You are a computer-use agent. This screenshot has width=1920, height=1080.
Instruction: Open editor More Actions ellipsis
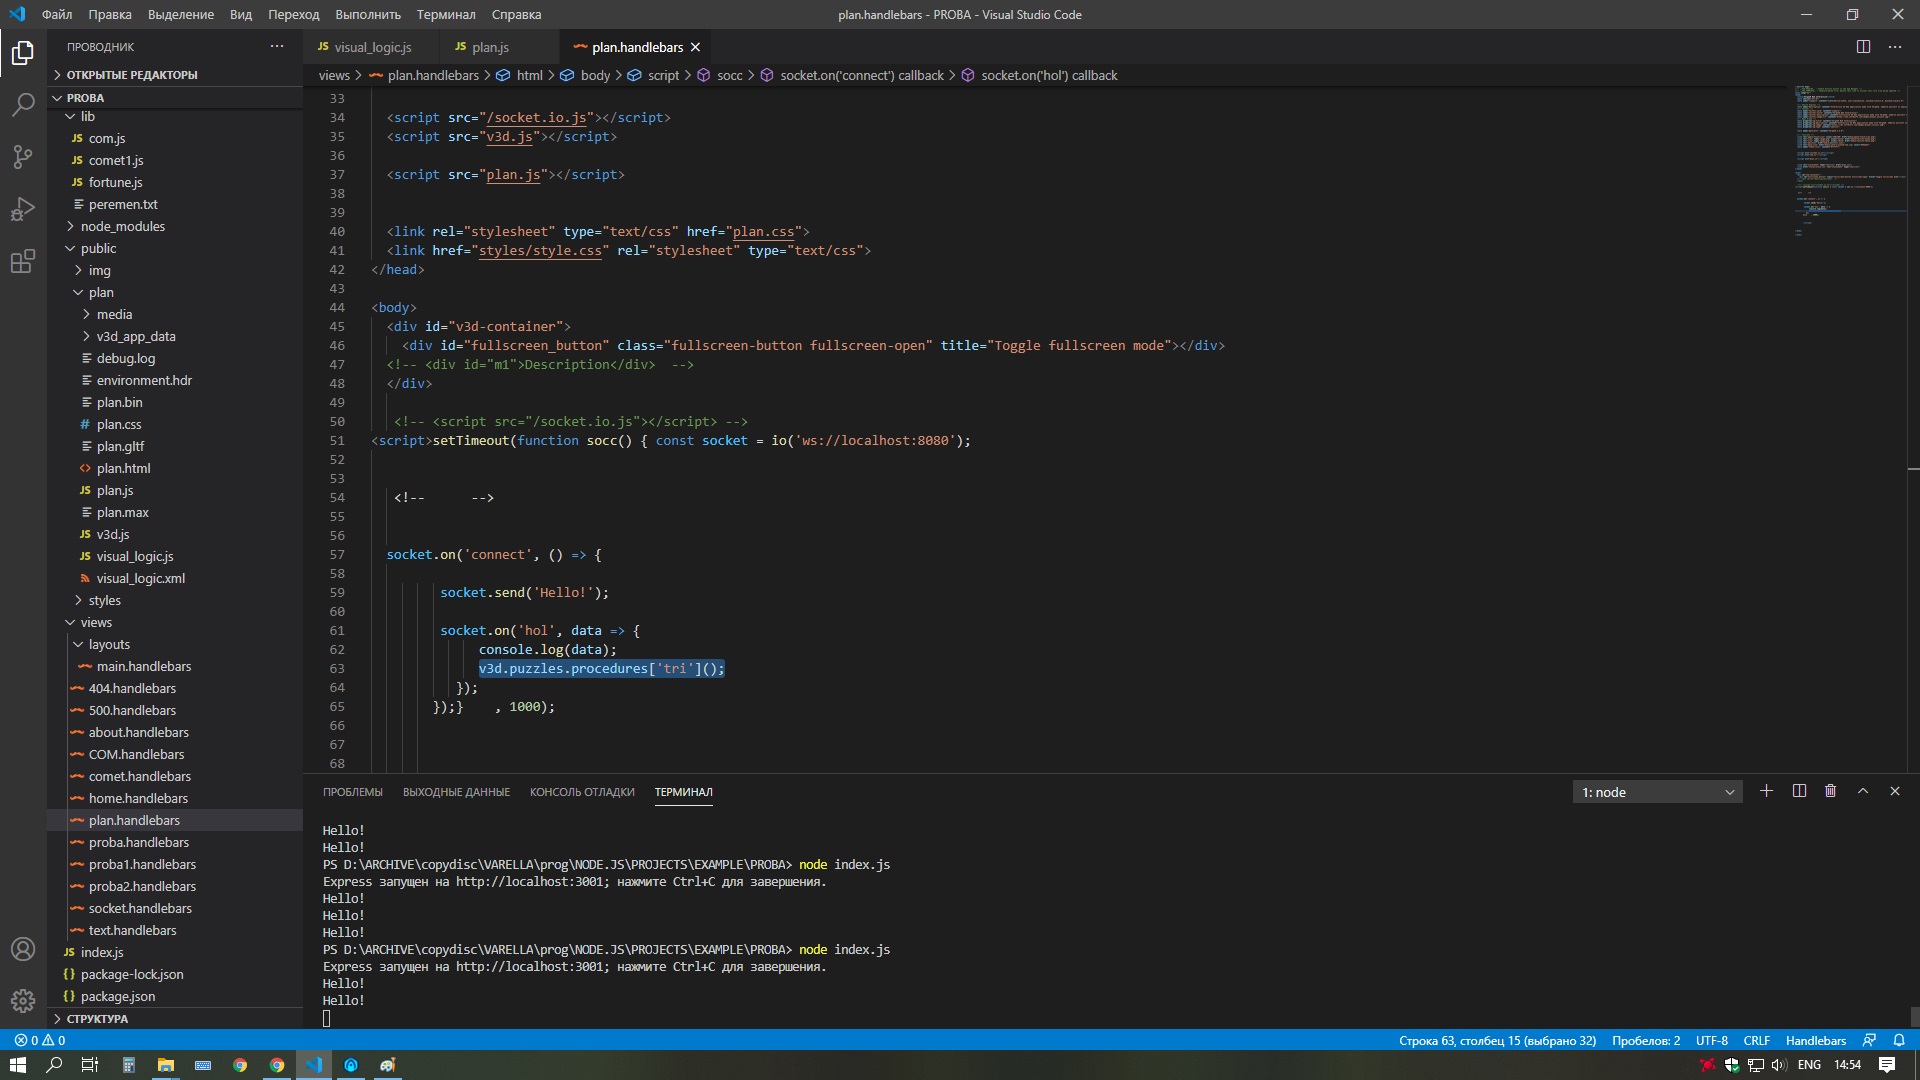click(x=1895, y=47)
